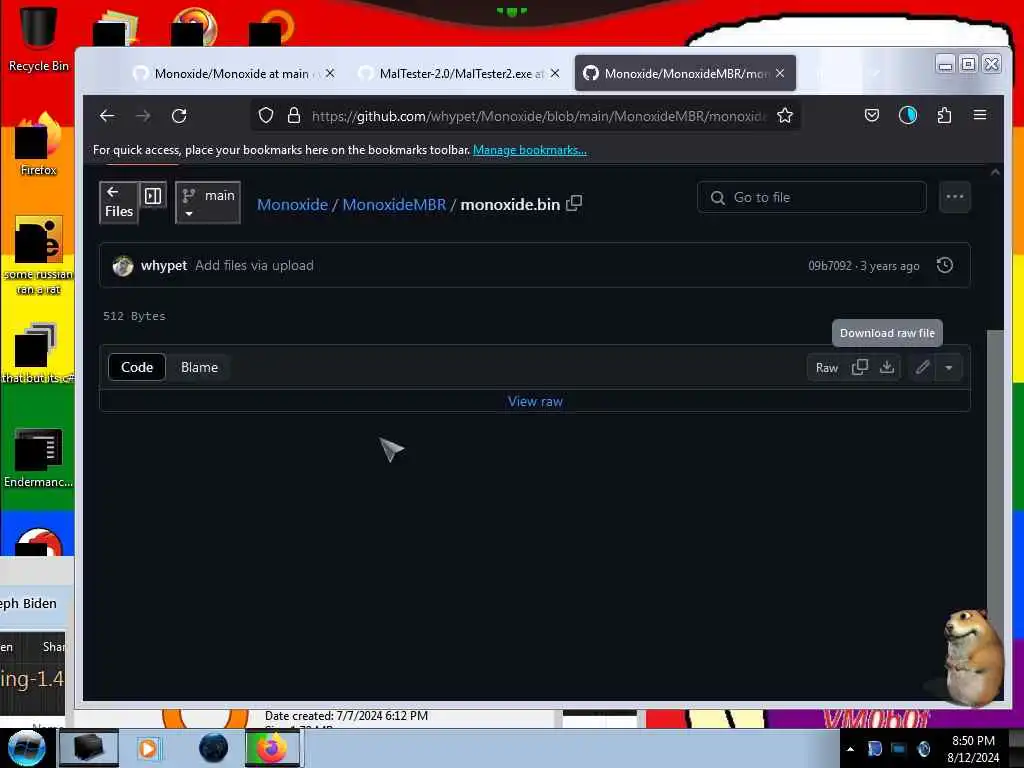Image resolution: width=1024 pixels, height=768 pixels.
Task: Click the hamster character overlay
Action: [971, 657]
